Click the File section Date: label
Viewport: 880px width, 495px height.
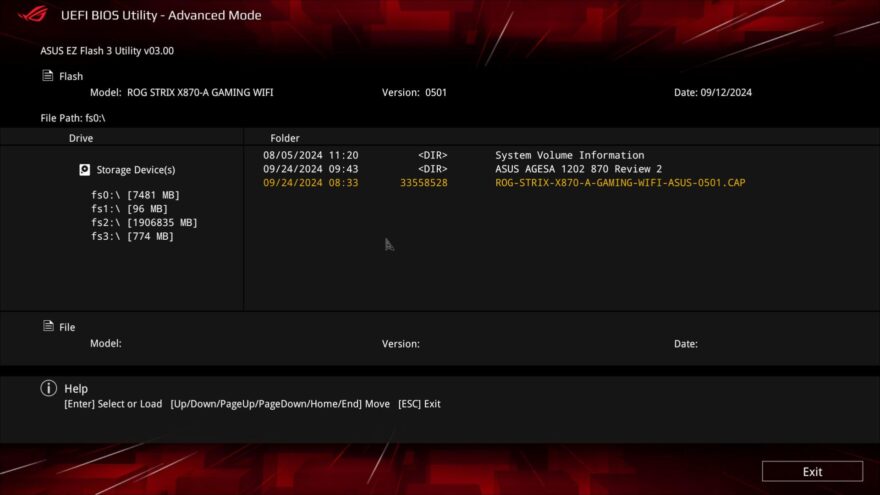click(686, 343)
